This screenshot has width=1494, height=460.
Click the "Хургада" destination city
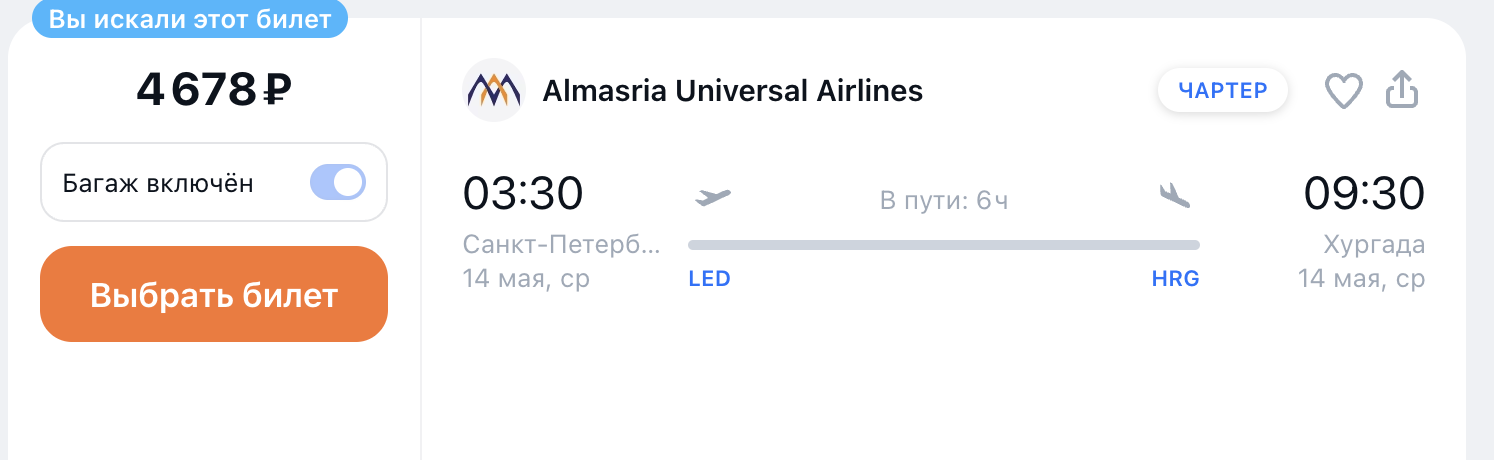1373,245
